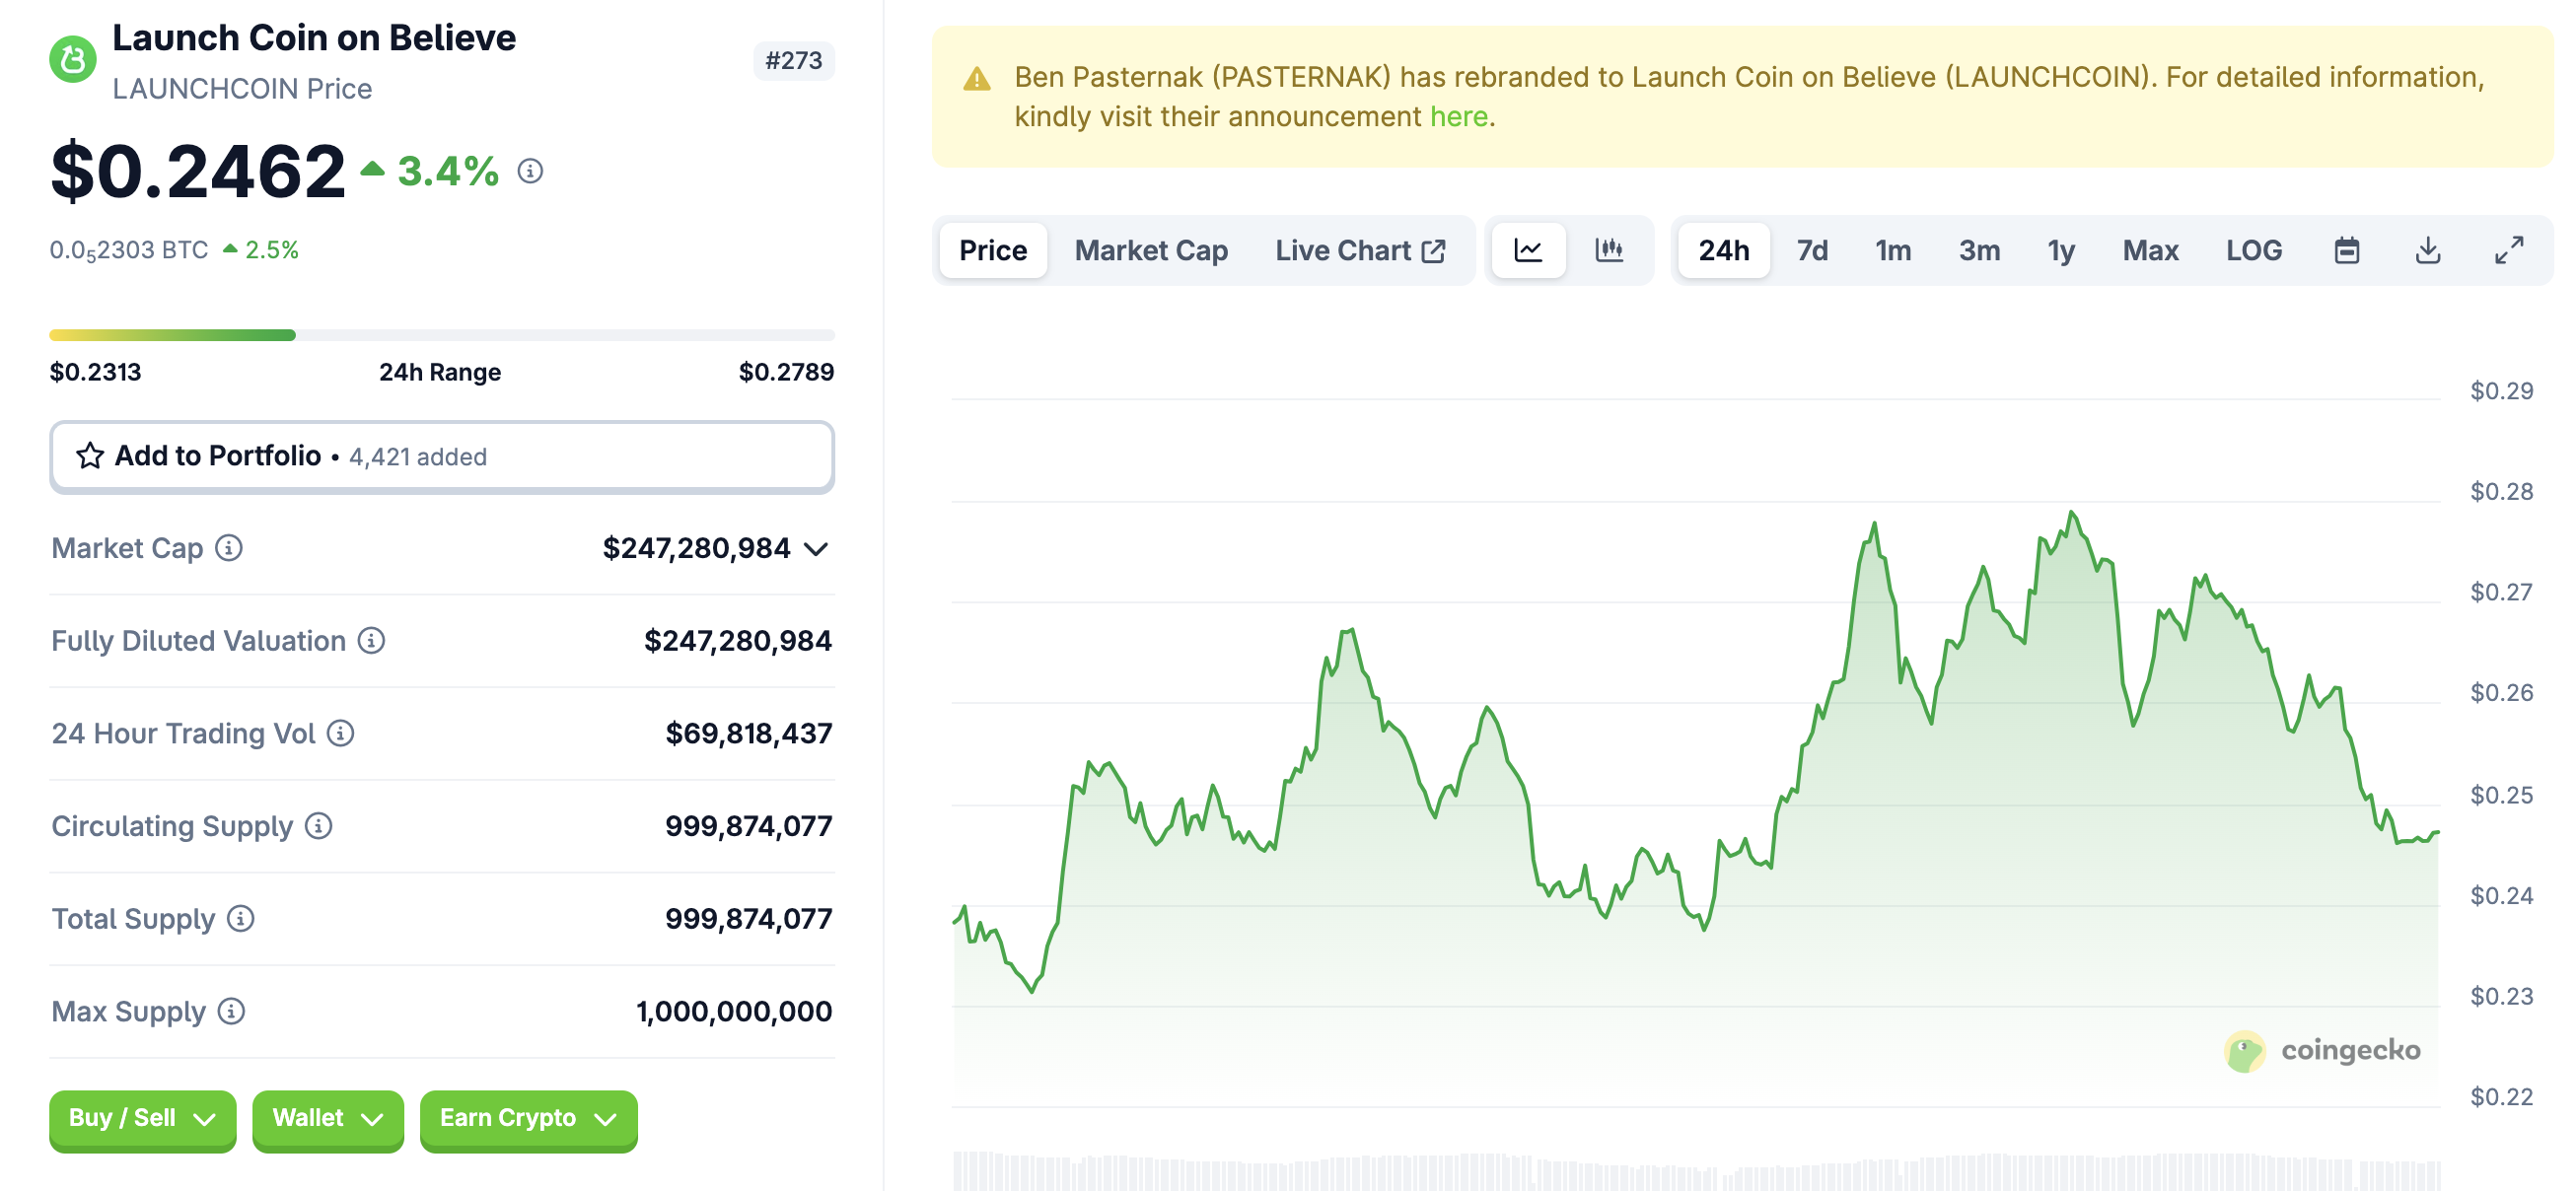Viewport: 2576px width, 1191px height.
Task: Follow the rebrand announcement 'here' link
Action: coord(1458,116)
